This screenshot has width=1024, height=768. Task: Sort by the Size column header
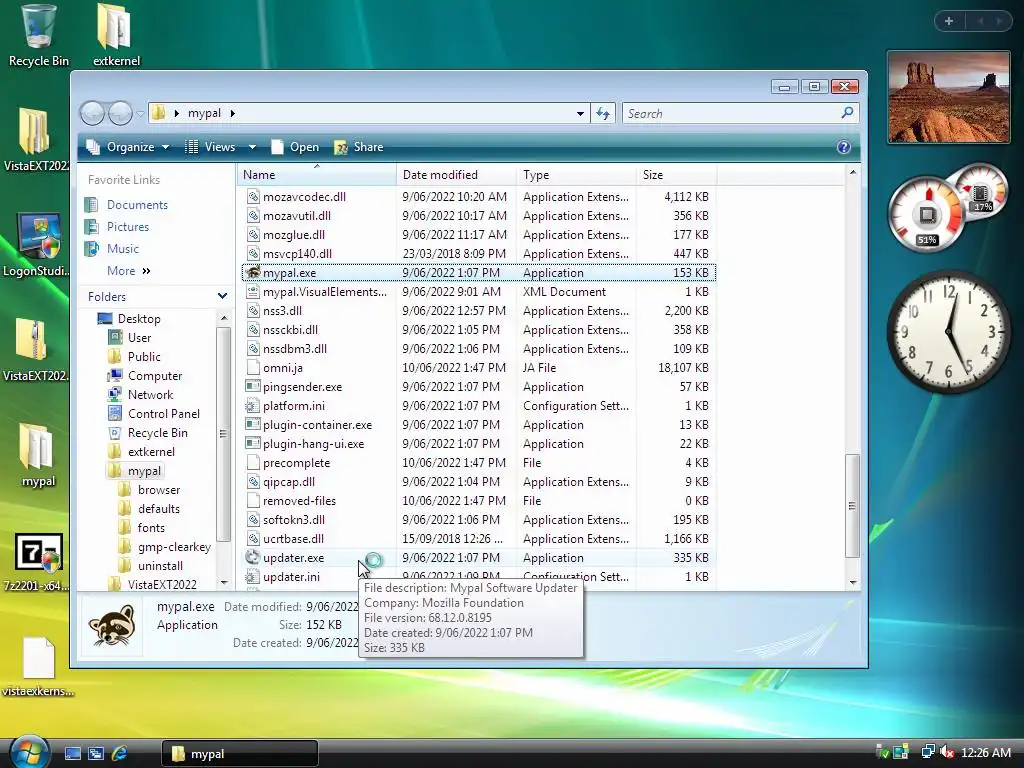(676, 174)
